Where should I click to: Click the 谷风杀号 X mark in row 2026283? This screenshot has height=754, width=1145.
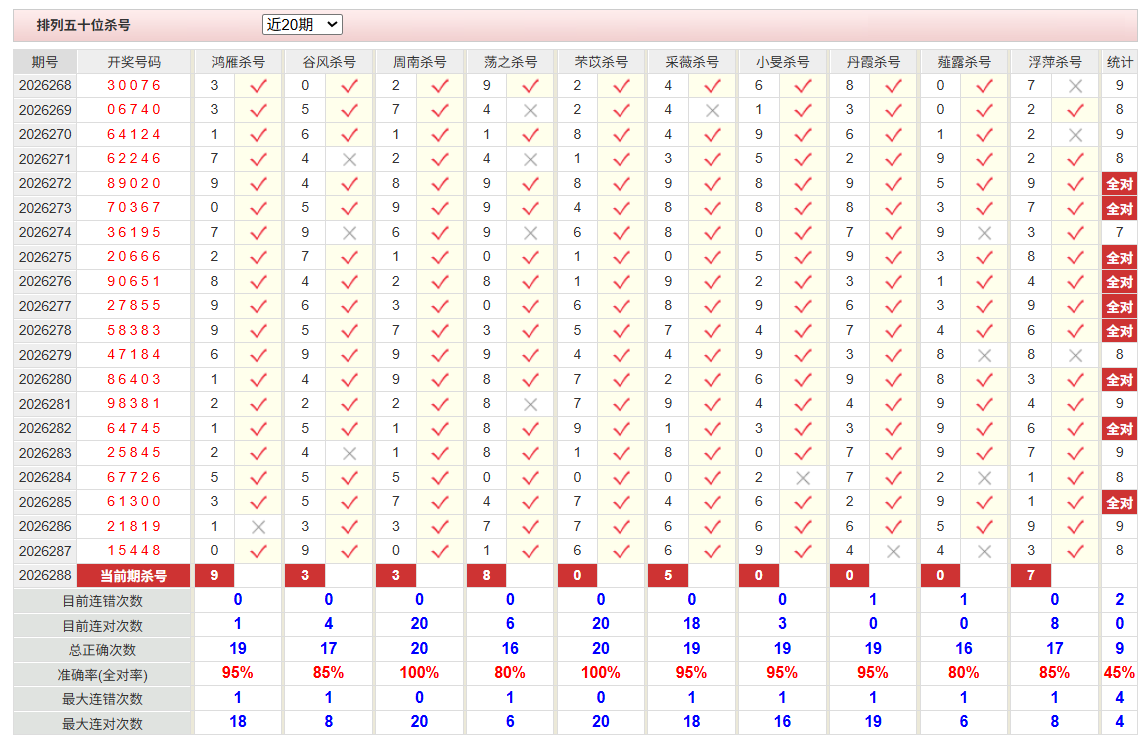349,453
